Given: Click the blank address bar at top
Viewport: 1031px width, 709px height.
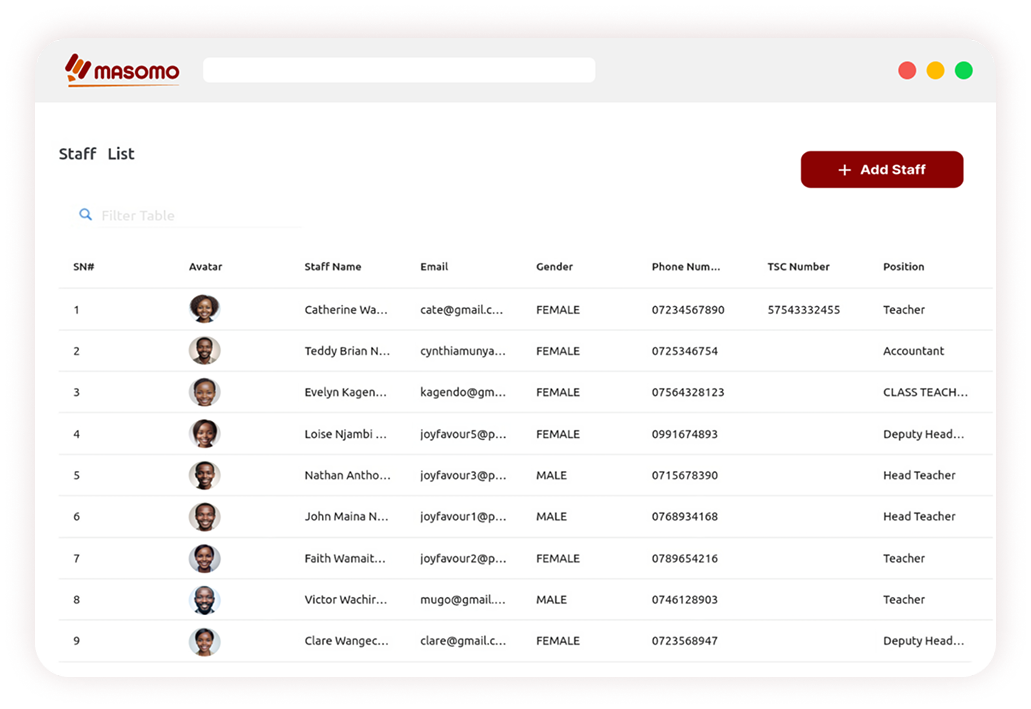Looking at the screenshot, I should point(398,70).
